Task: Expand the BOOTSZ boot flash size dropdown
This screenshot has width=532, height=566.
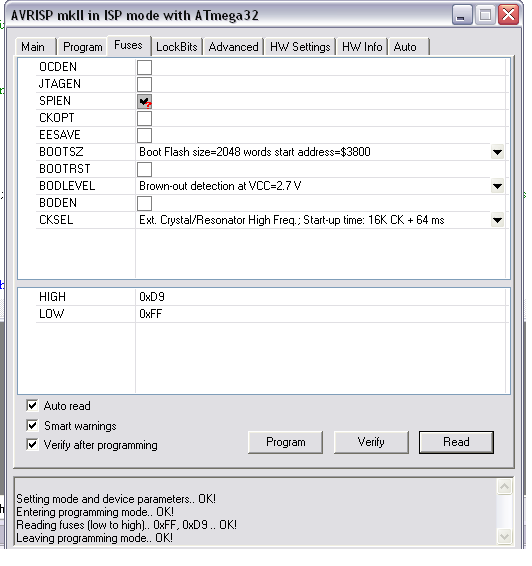Action: point(497,152)
